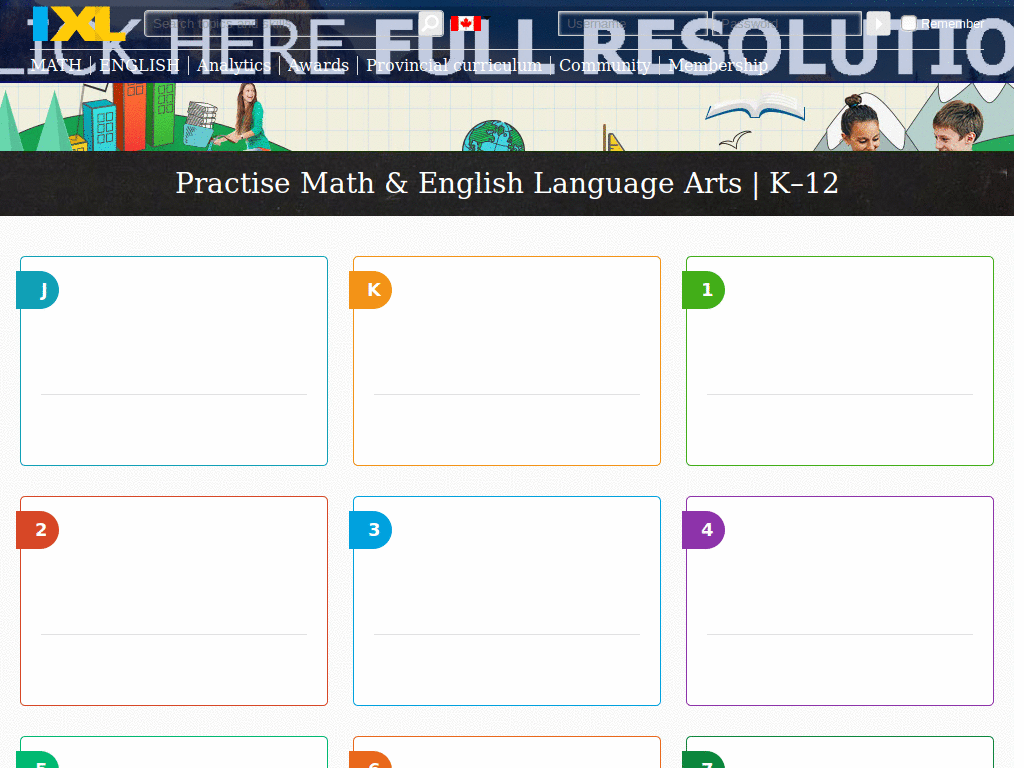Screen dimensions: 1024x768
Task: Select the Junior Kindergarten J badge
Action: tap(39, 290)
